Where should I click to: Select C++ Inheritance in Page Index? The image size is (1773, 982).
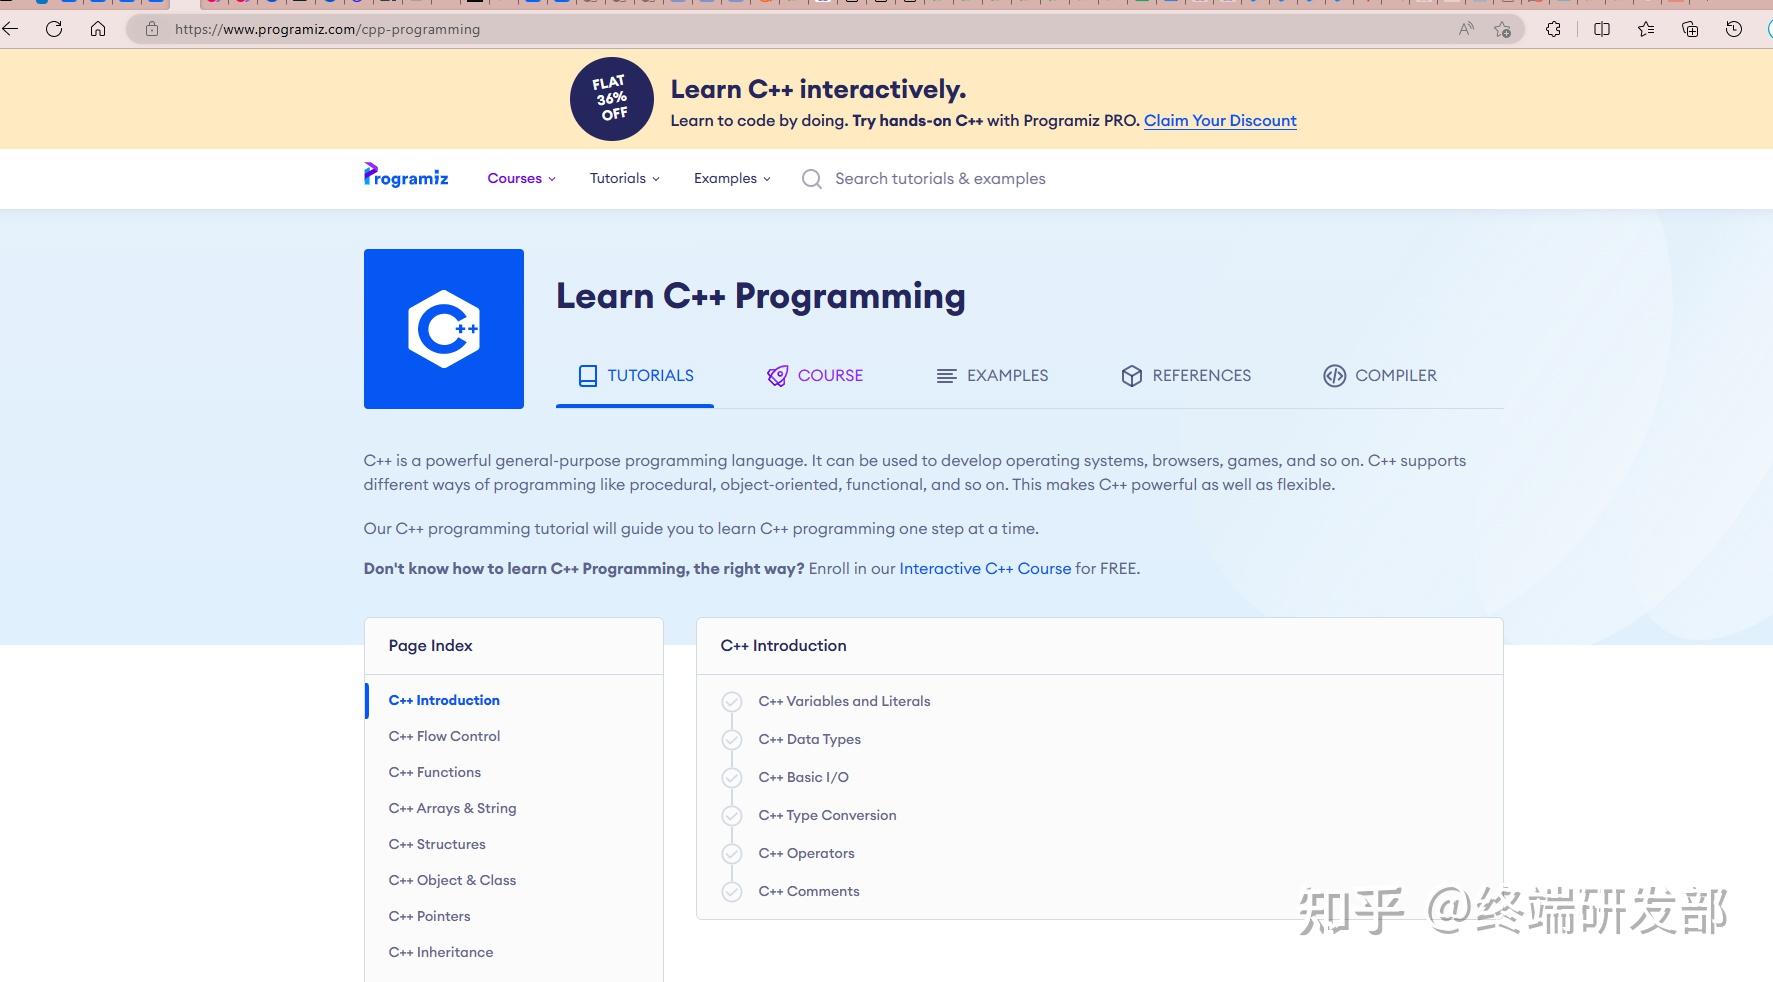point(441,952)
